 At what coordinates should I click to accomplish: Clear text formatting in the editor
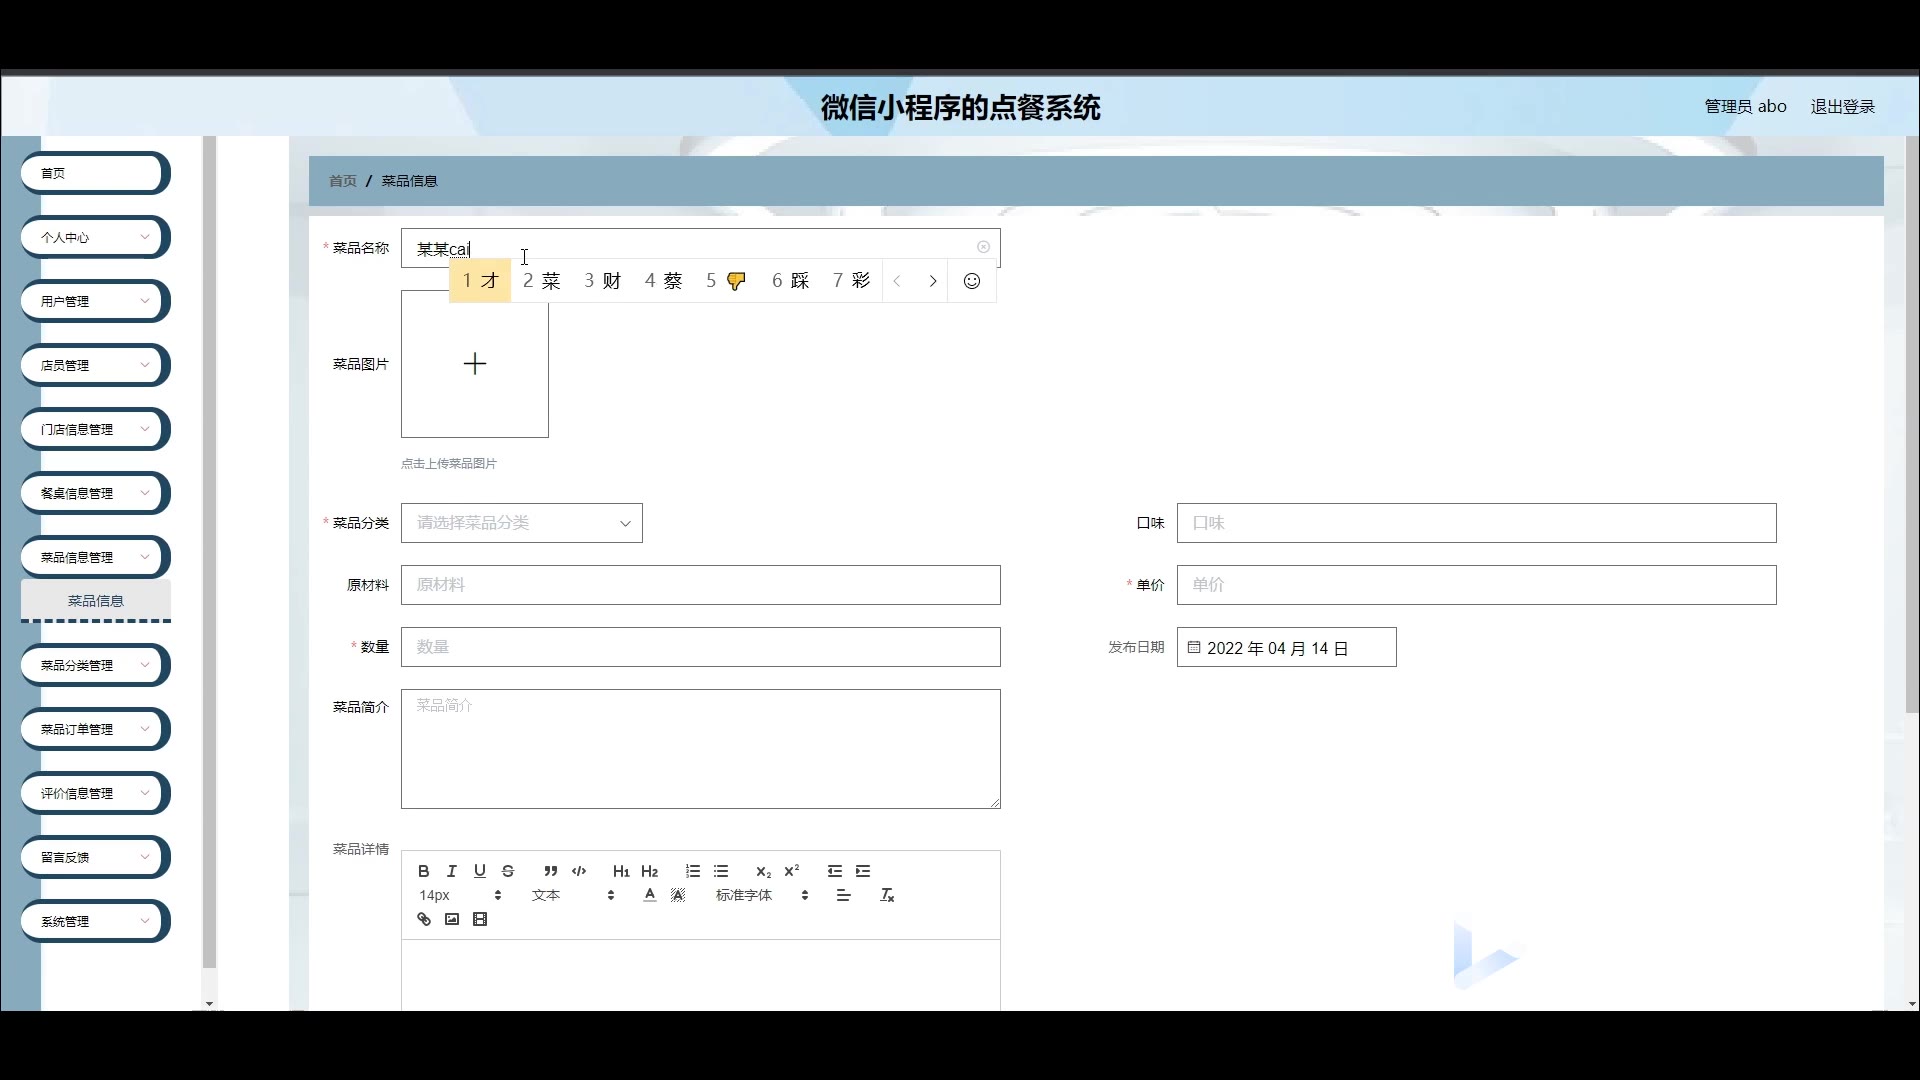(887, 895)
